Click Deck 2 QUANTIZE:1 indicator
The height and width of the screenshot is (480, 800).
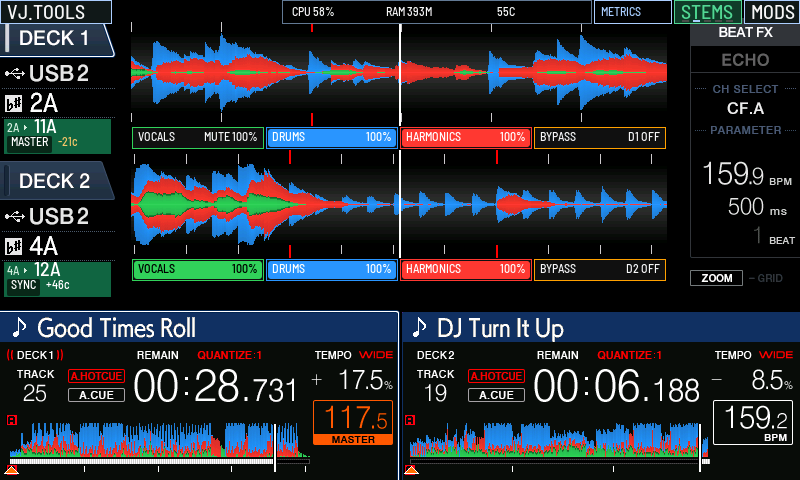coord(630,355)
